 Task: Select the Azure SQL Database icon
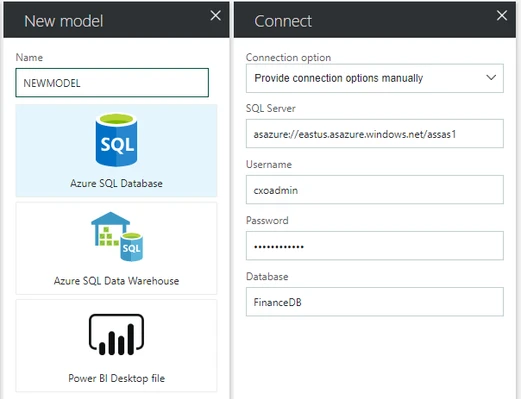pos(116,140)
